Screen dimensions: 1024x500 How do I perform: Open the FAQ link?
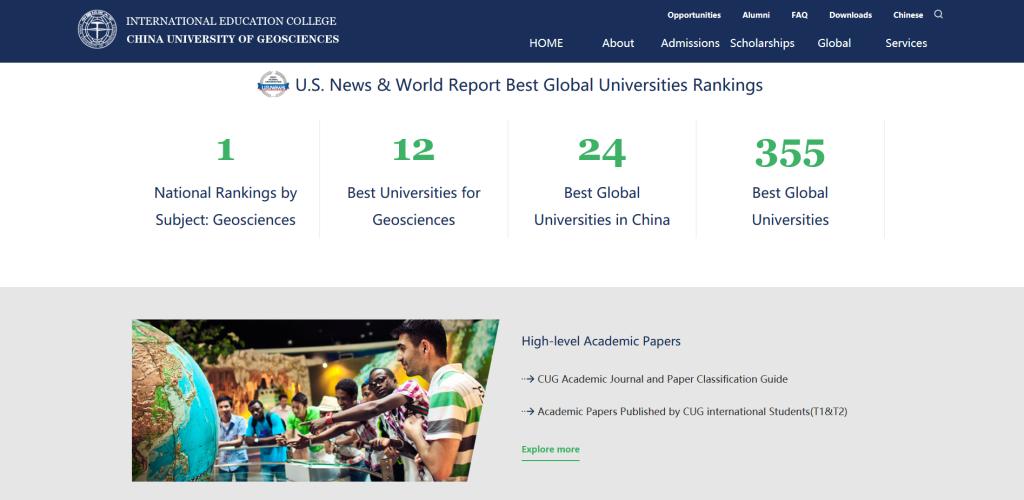click(799, 15)
